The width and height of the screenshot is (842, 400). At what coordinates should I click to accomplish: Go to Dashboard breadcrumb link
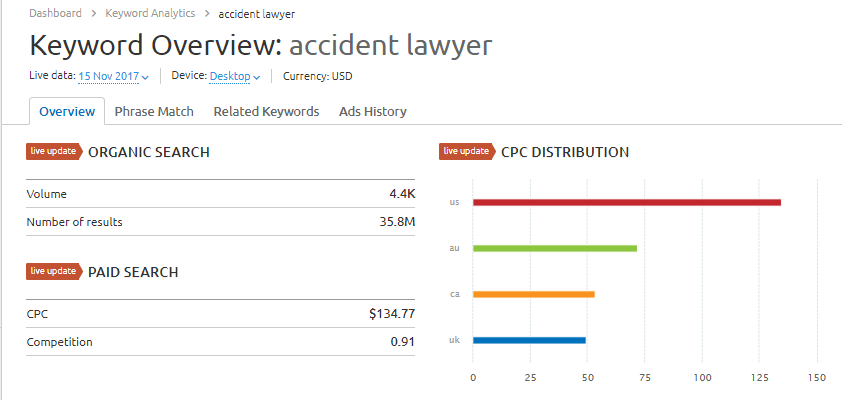click(55, 13)
